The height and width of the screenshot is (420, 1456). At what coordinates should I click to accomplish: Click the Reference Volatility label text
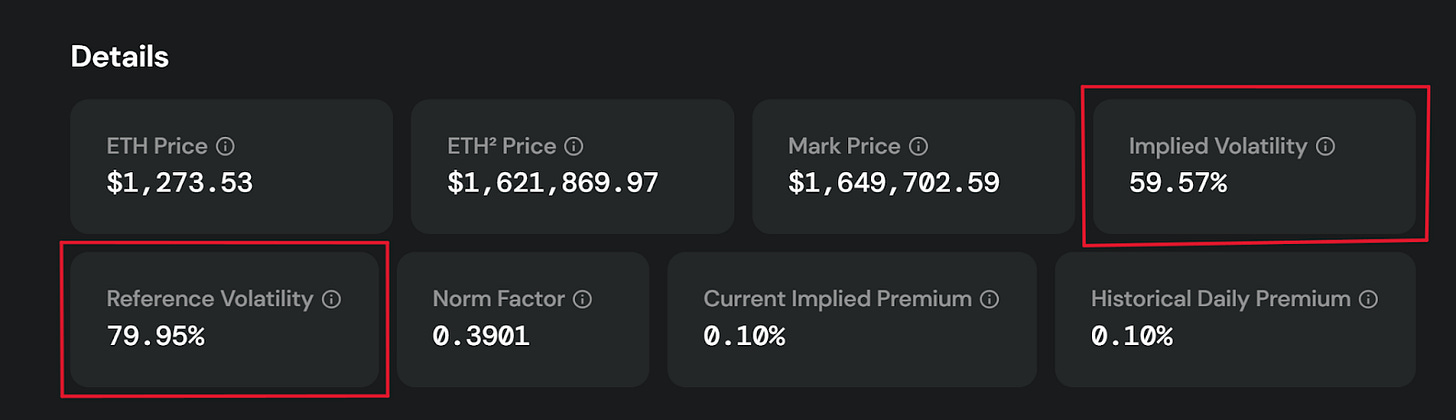click(x=210, y=299)
